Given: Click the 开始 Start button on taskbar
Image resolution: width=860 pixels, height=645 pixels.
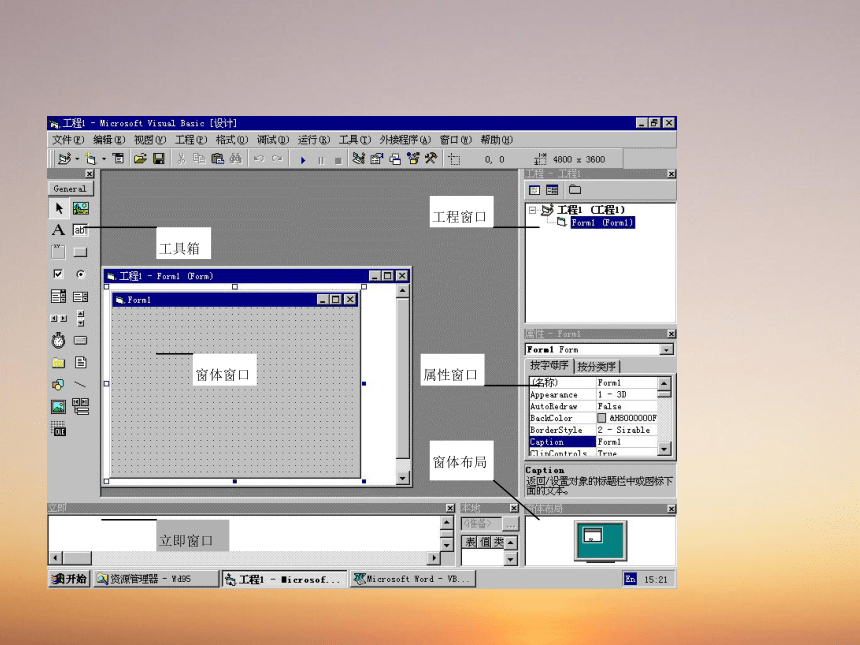Looking at the screenshot, I should click(x=69, y=579).
